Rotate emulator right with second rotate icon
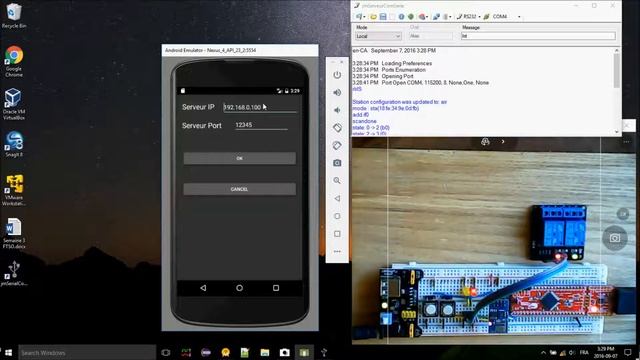Viewport: 640px width, 360px height. click(x=337, y=145)
